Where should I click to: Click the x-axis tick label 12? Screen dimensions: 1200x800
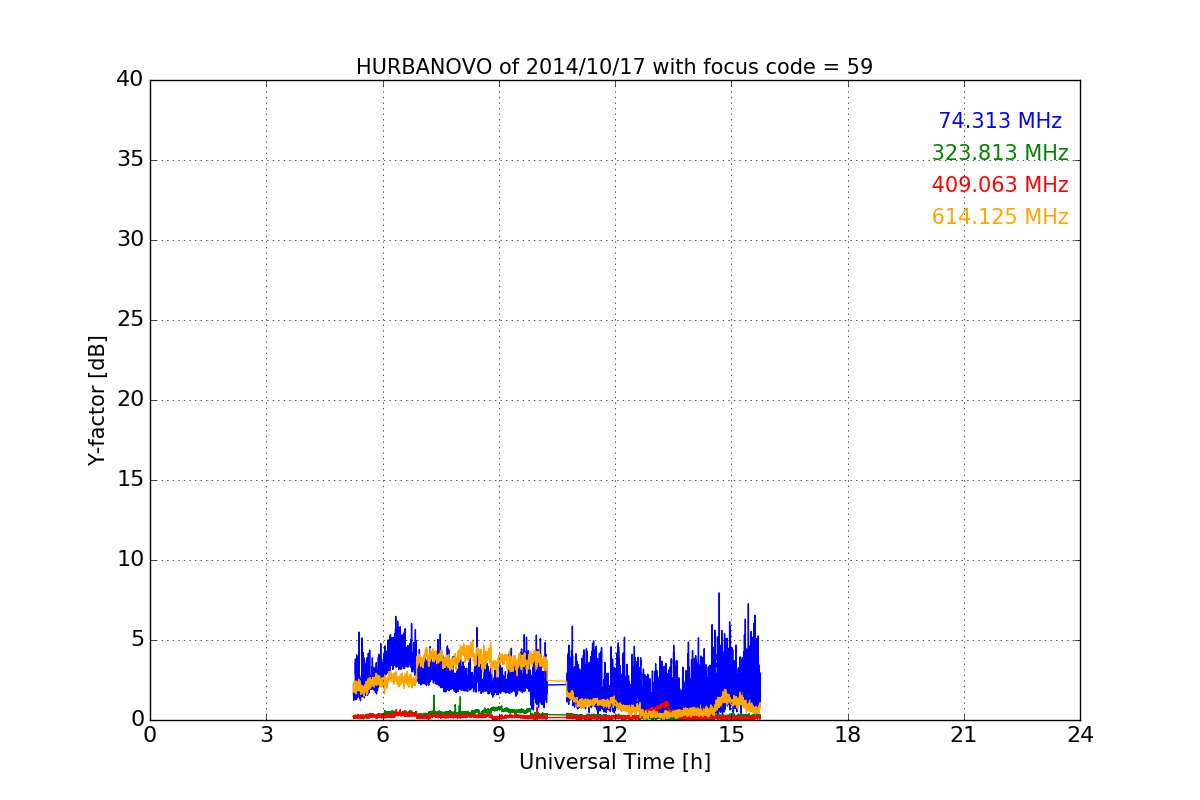pos(615,735)
